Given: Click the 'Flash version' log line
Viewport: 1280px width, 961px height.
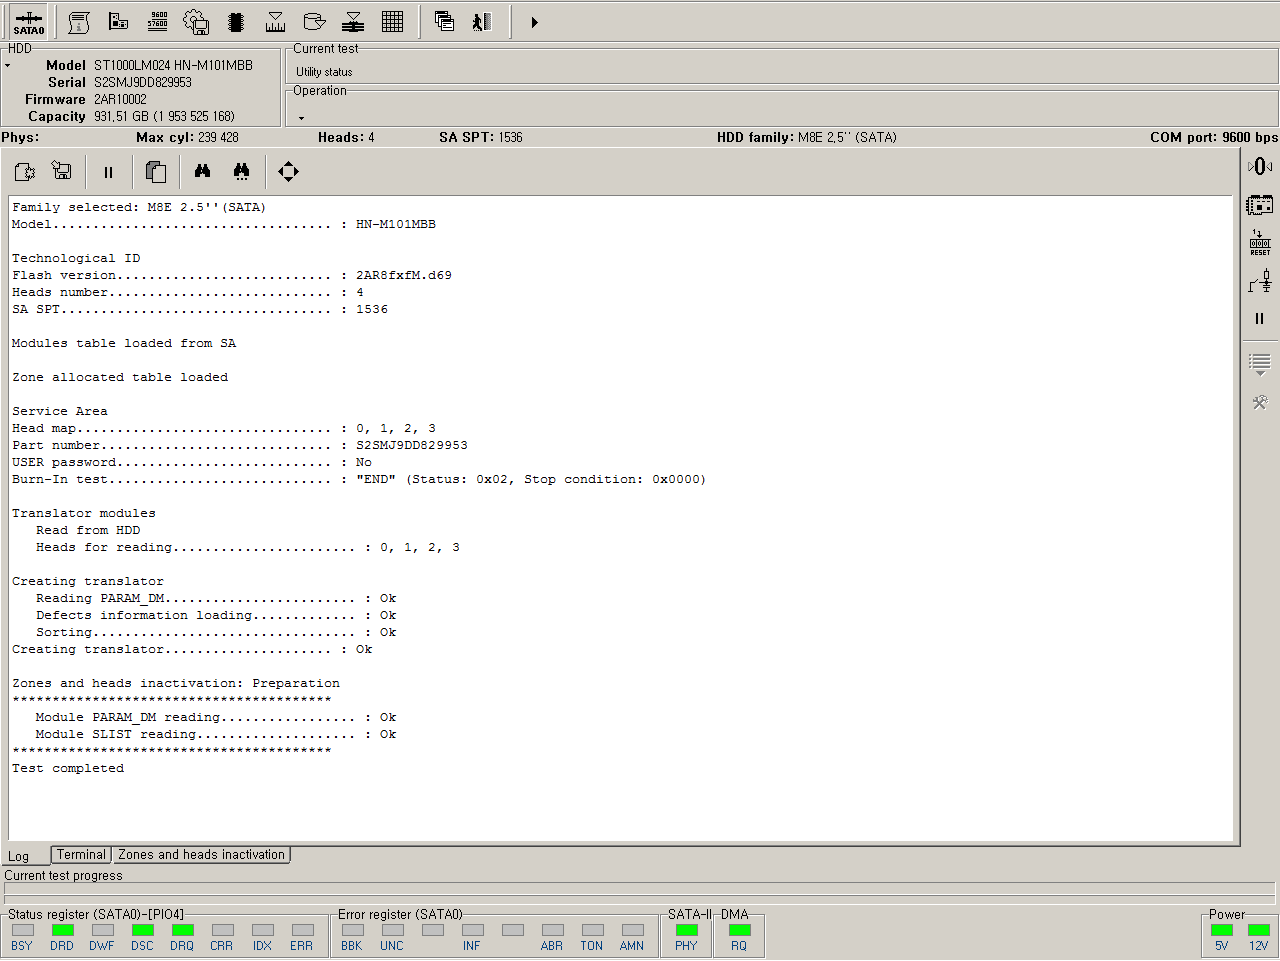Looking at the screenshot, I should [232, 276].
